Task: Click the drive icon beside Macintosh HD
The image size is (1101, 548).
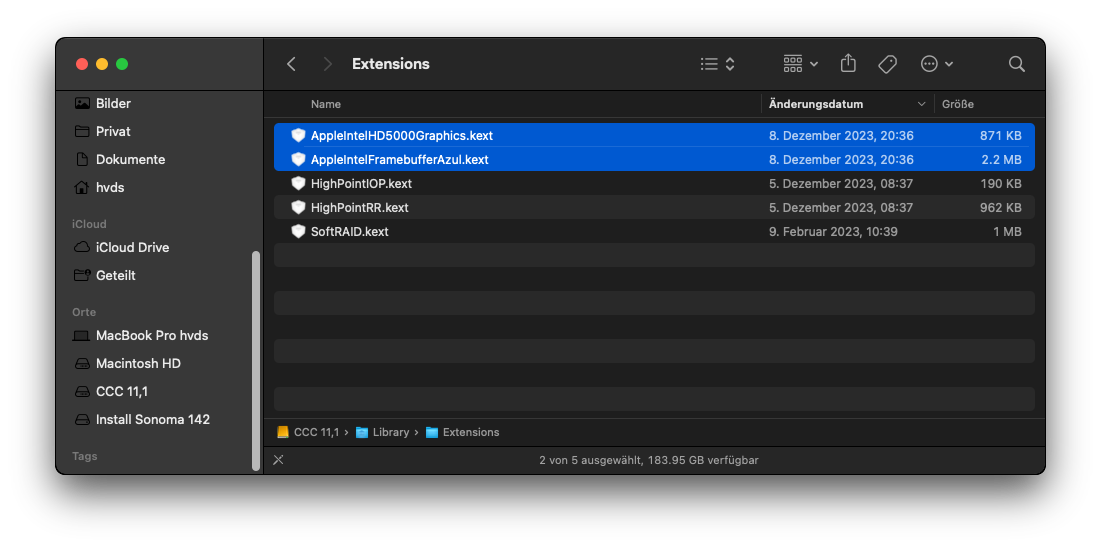Action: point(82,364)
